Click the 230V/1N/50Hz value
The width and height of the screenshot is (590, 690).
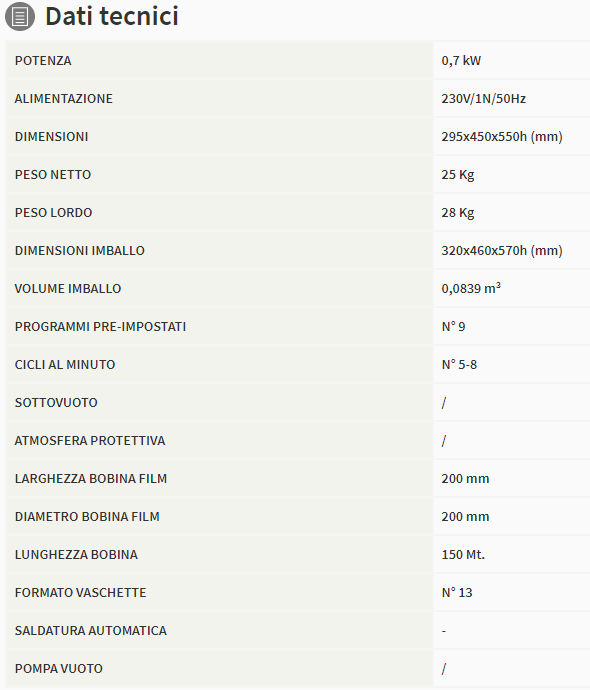(484, 99)
